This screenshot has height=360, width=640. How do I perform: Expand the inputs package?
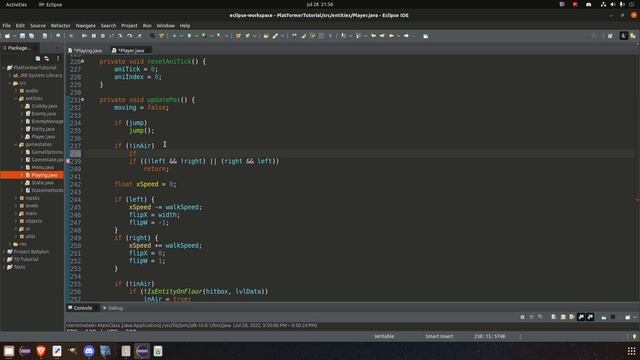pos(16,198)
